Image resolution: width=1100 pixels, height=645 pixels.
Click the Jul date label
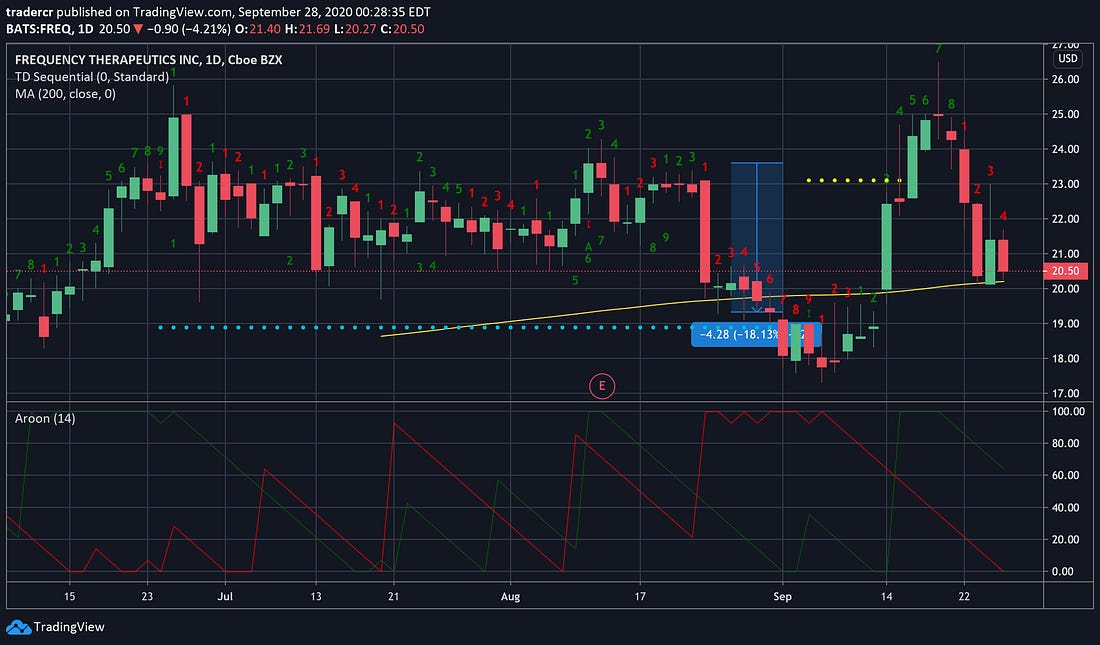(224, 597)
